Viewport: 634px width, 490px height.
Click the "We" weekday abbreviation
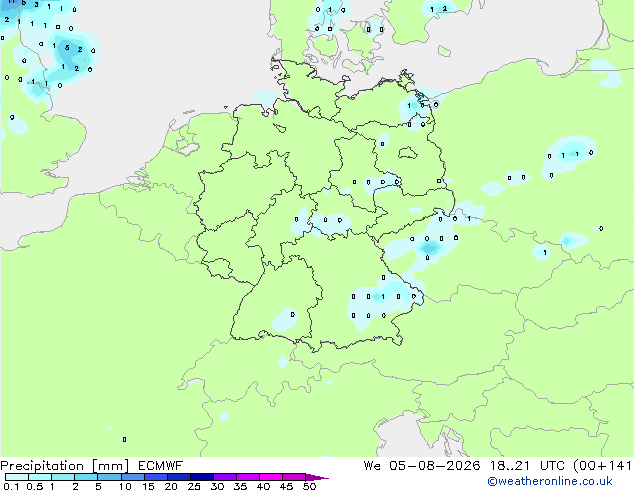pos(372,466)
